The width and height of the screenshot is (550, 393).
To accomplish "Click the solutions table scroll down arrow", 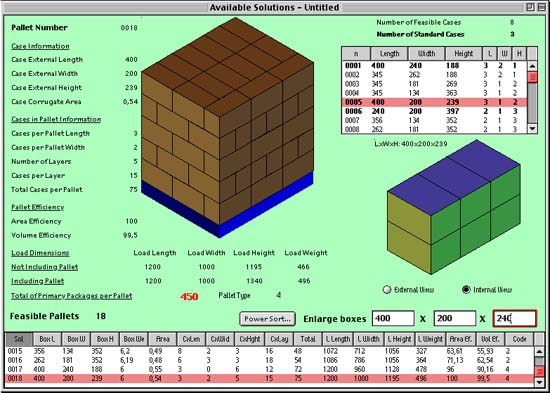I will coord(540,381).
